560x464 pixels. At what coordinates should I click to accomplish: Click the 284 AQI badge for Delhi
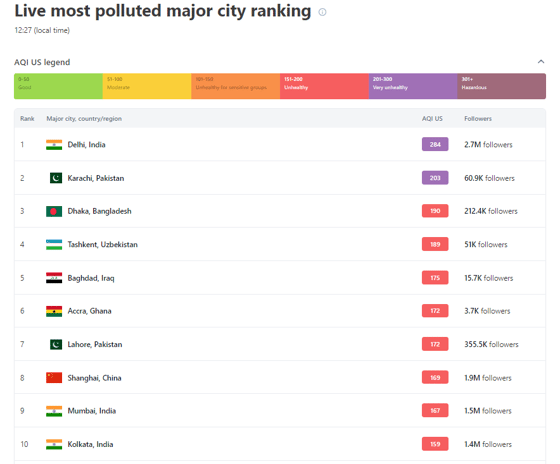[435, 144]
